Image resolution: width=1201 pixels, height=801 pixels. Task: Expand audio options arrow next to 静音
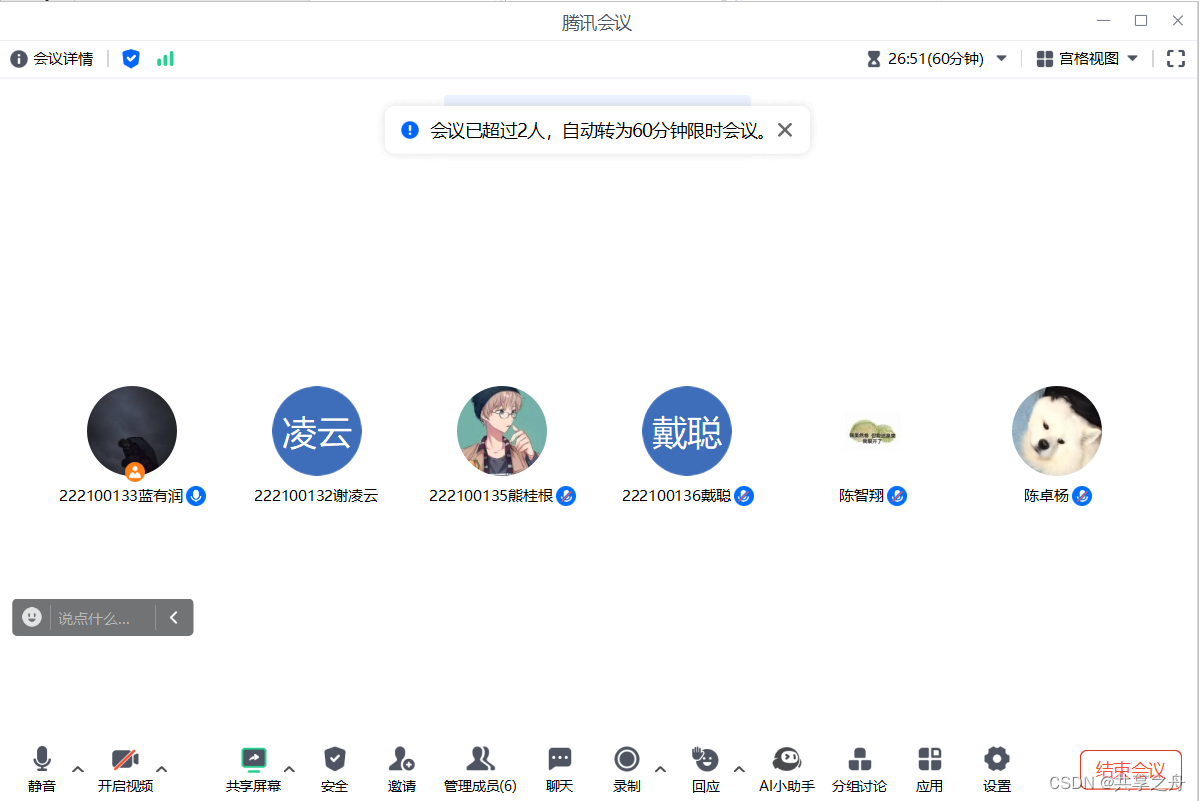[78, 769]
